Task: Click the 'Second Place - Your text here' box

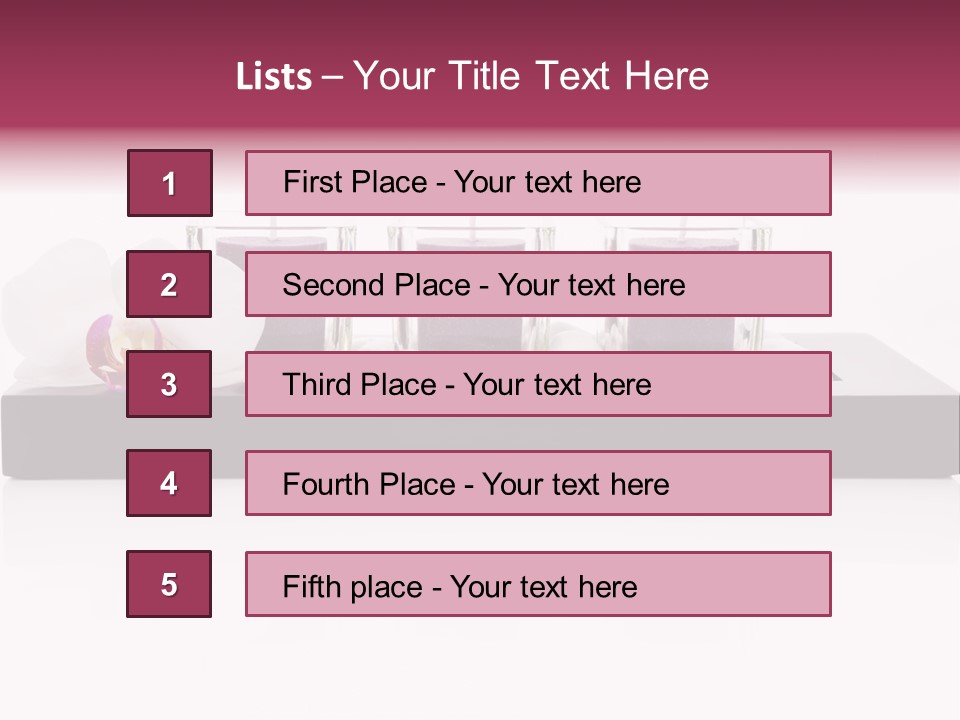Action: click(538, 284)
